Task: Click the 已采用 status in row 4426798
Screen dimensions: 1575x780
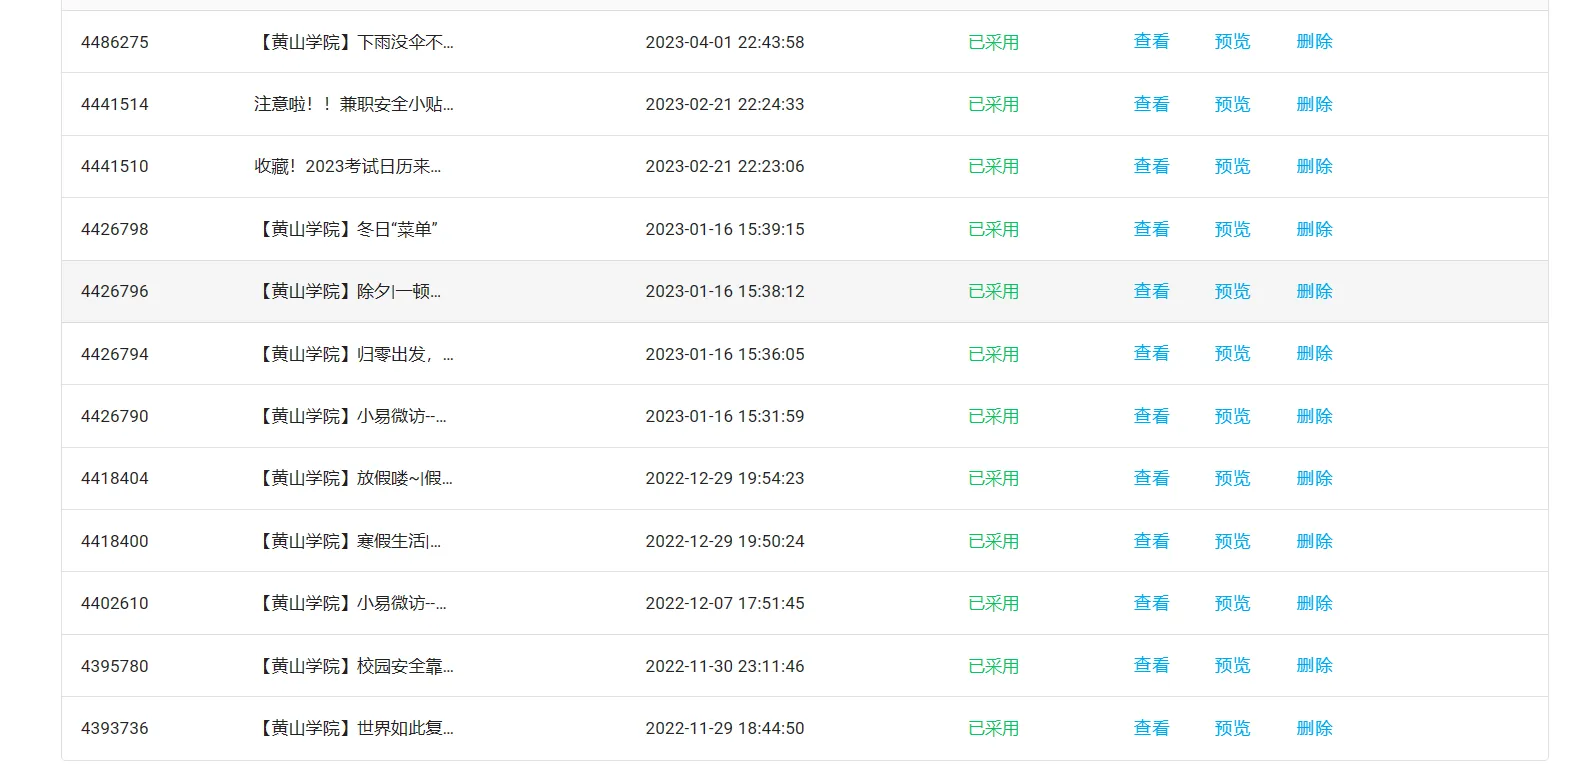Action: (x=993, y=229)
